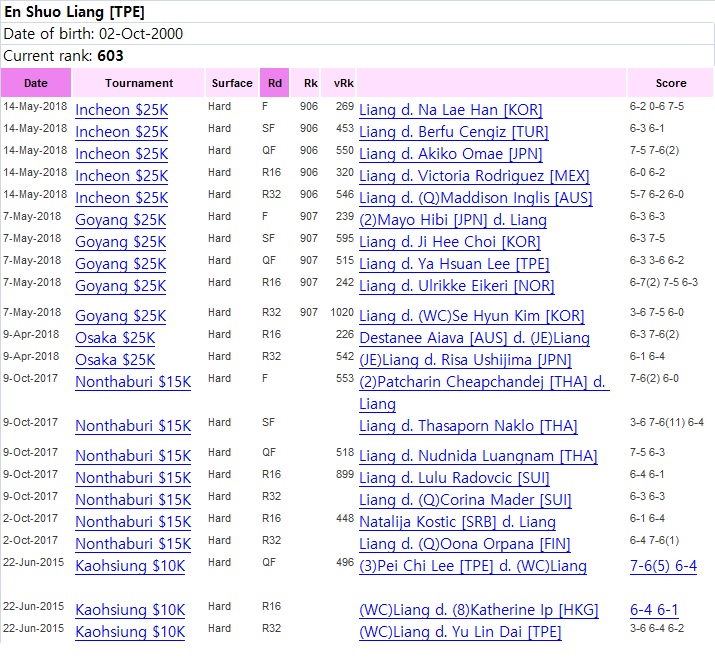
Task: Open Mayo Hibi d. Liang match link
Action: coord(453,220)
